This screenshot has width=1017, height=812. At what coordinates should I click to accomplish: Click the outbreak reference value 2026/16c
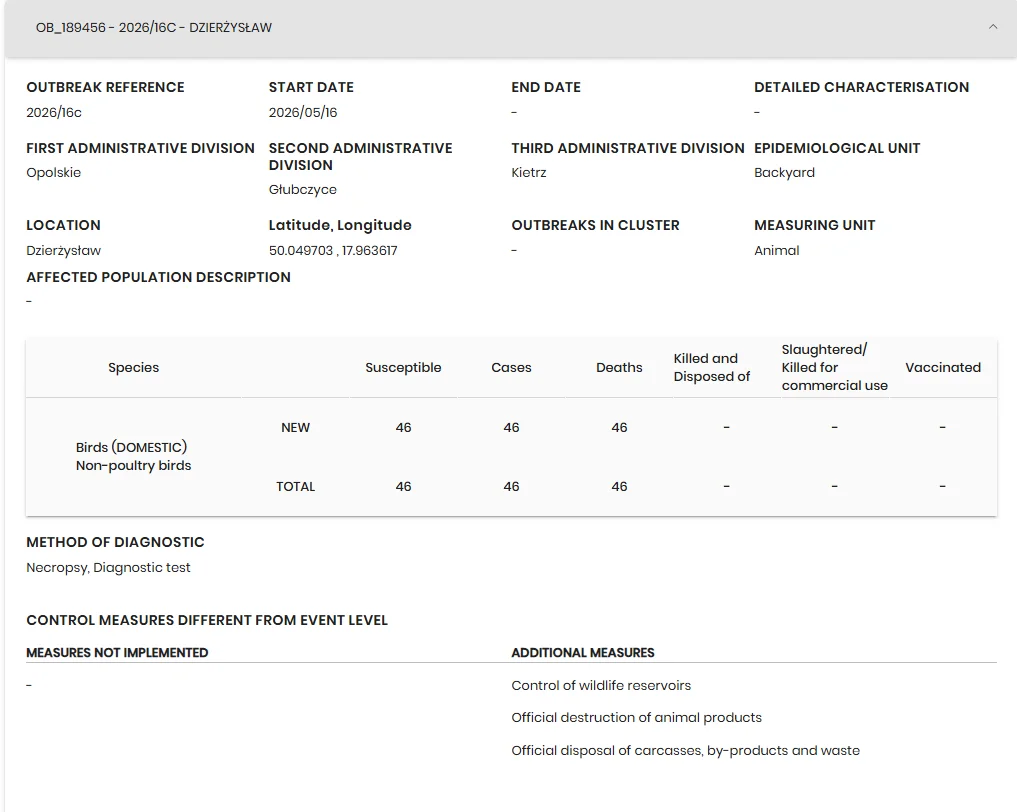(54, 112)
